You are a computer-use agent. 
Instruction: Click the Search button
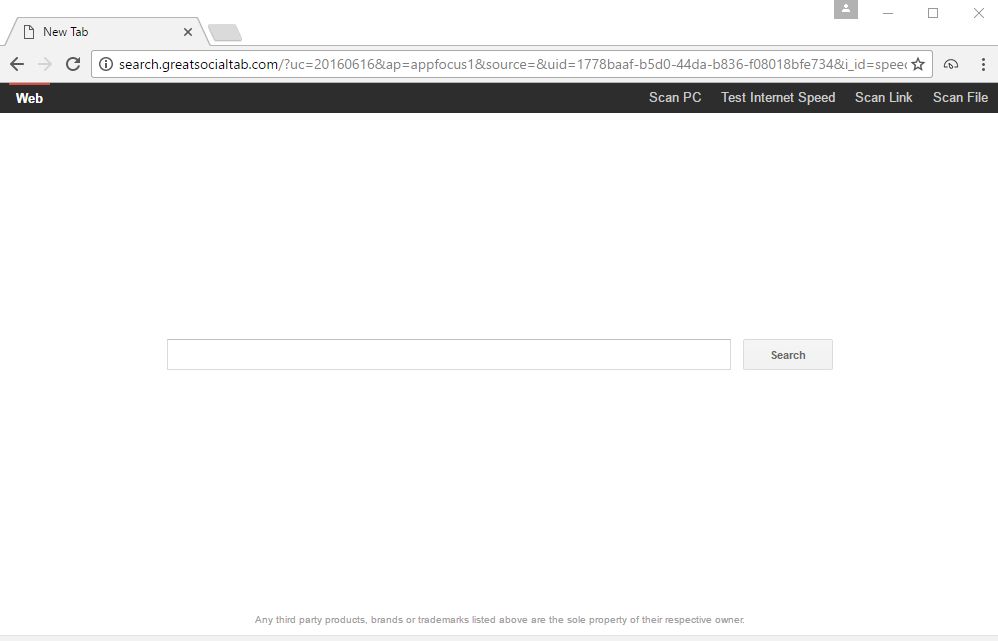(x=787, y=354)
